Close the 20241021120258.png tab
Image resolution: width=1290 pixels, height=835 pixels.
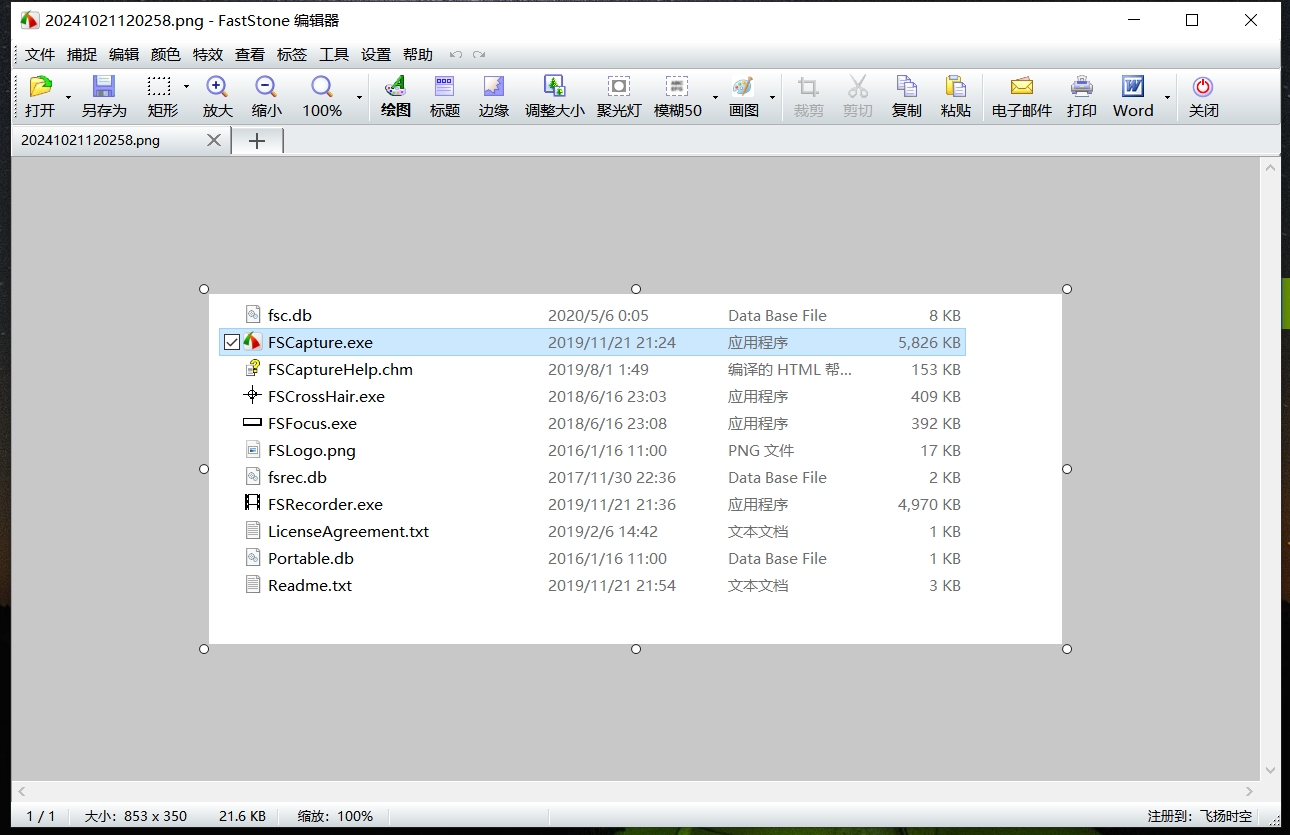(x=214, y=141)
